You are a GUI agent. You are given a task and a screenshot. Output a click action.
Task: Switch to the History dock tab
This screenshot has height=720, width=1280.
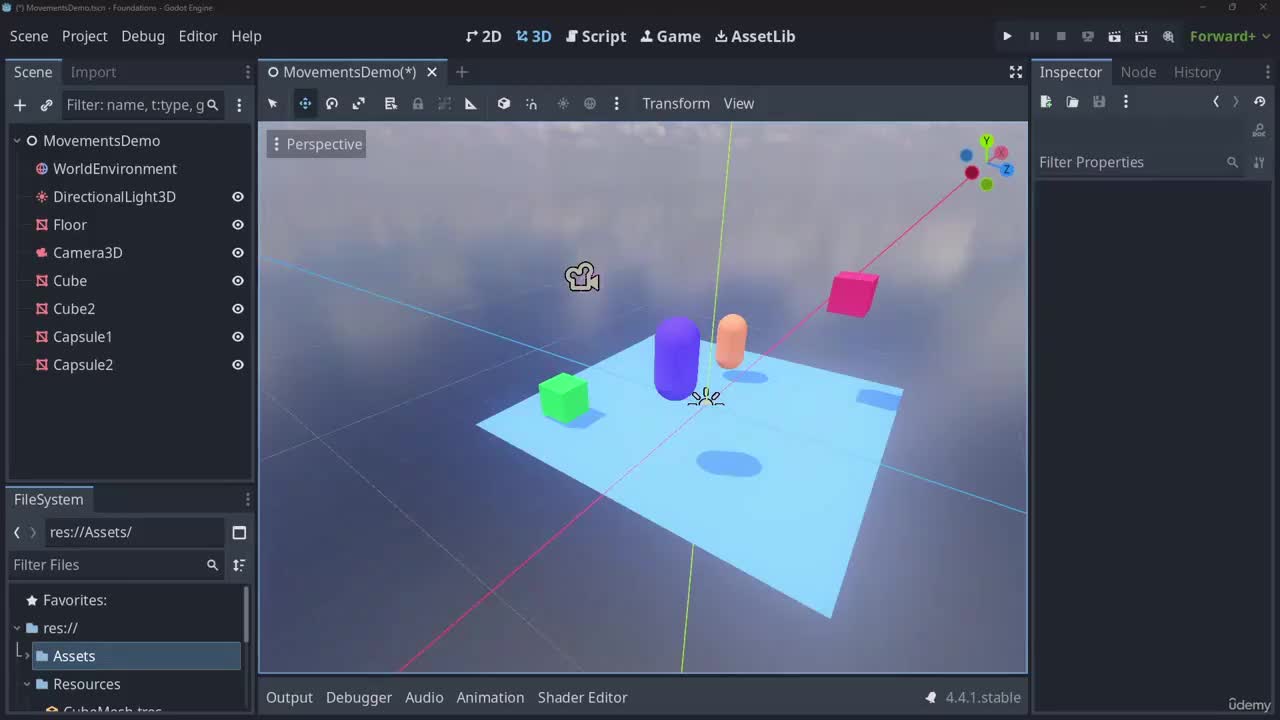point(1197,72)
